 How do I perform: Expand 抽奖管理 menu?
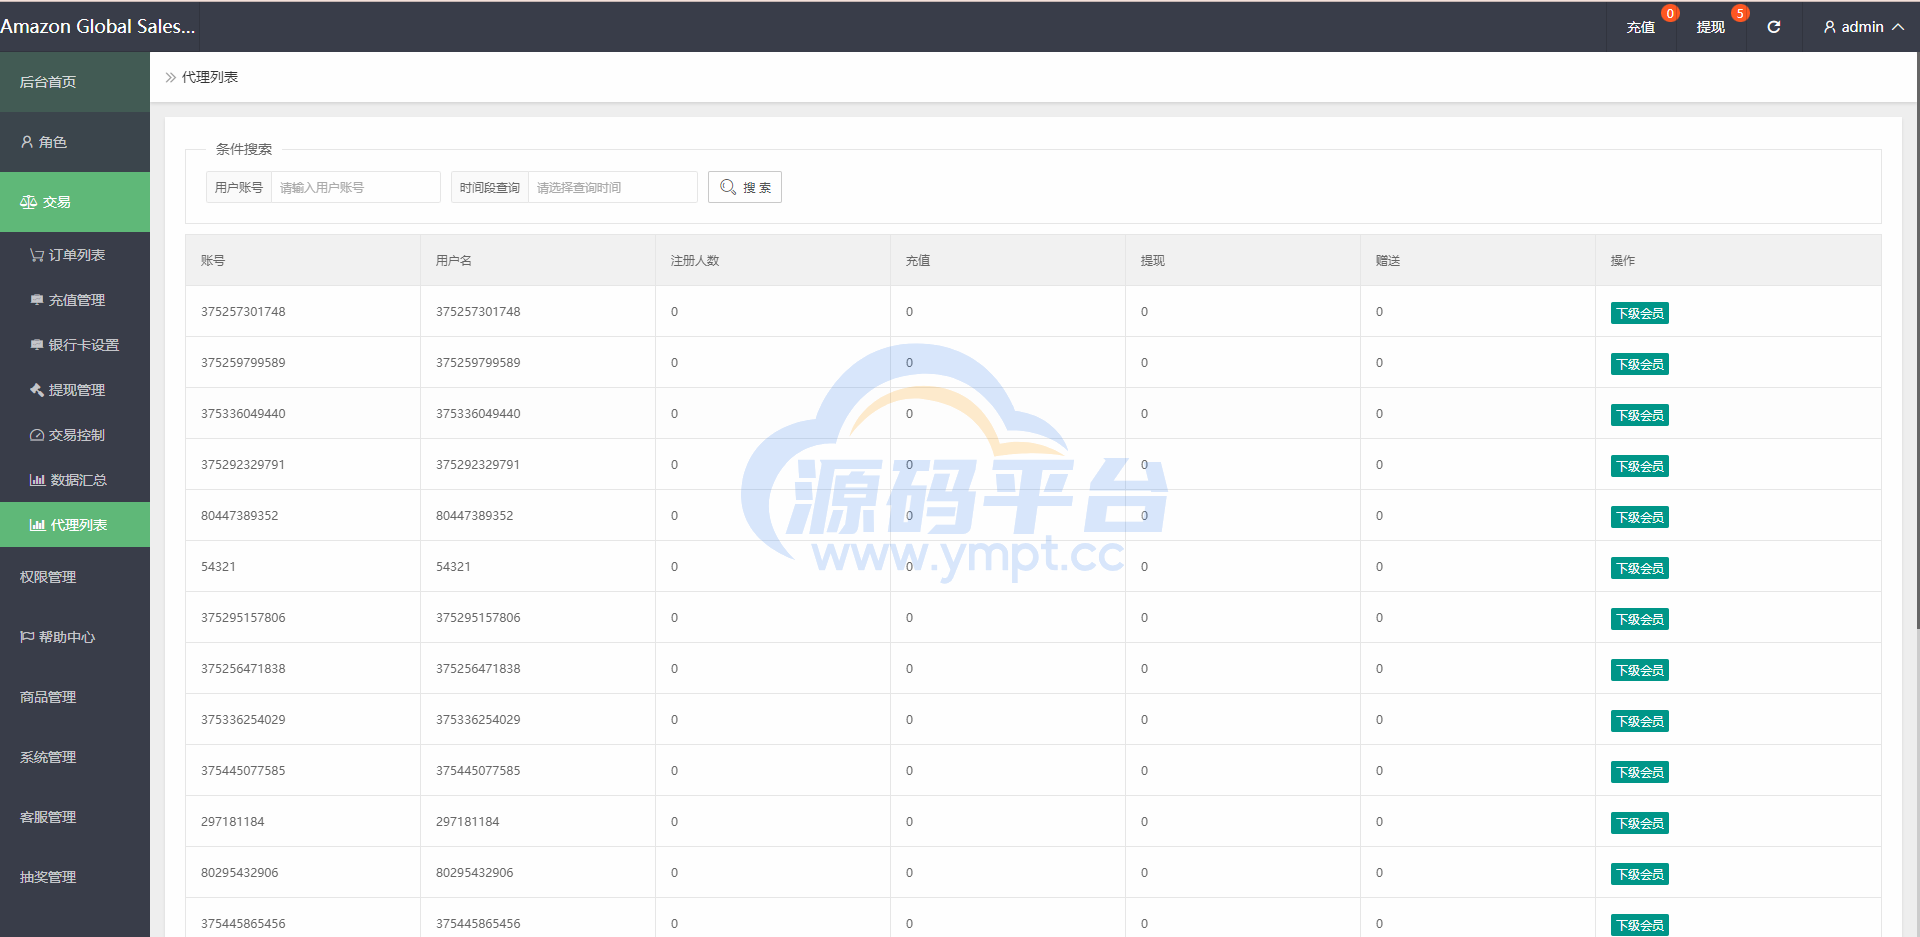[x=75, y=877]
